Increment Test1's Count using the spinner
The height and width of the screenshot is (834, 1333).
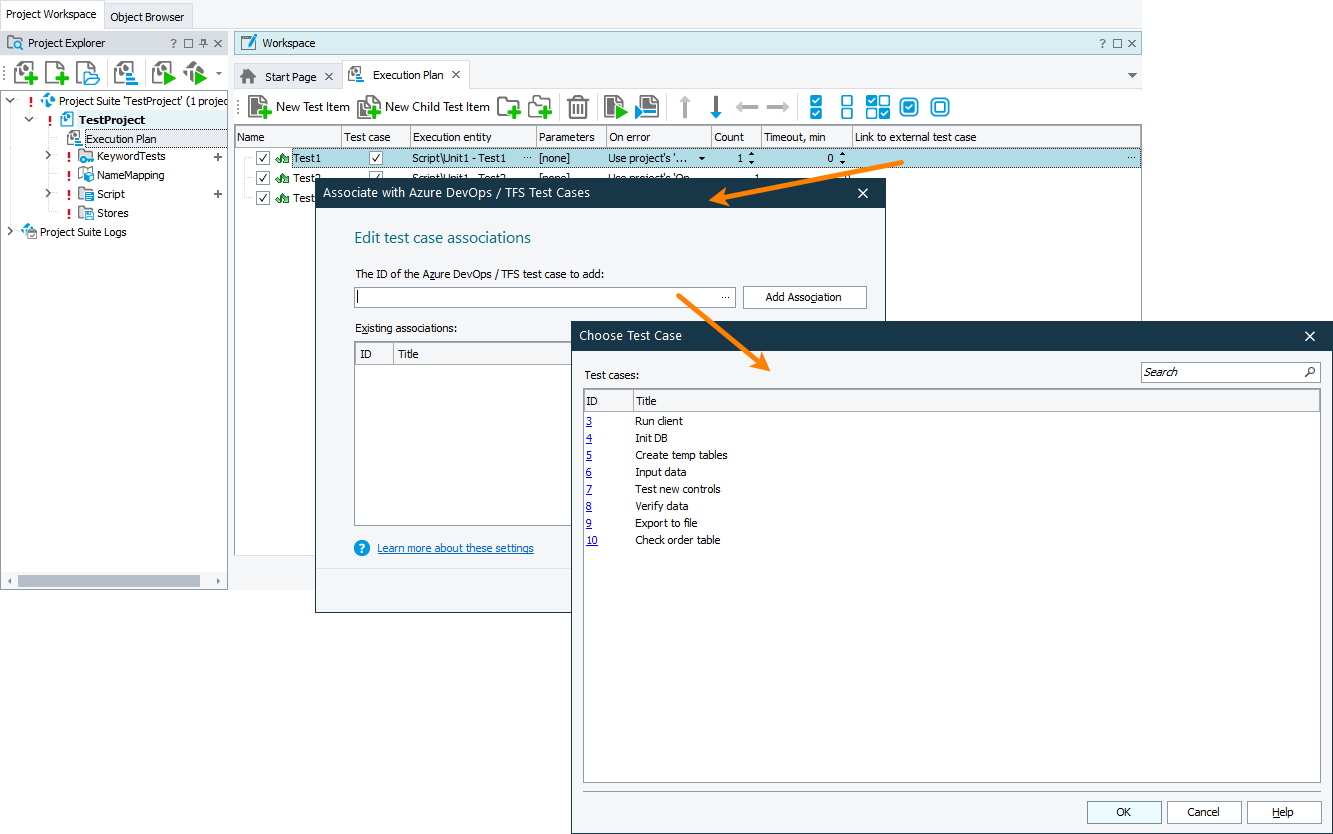click(751, 153)
